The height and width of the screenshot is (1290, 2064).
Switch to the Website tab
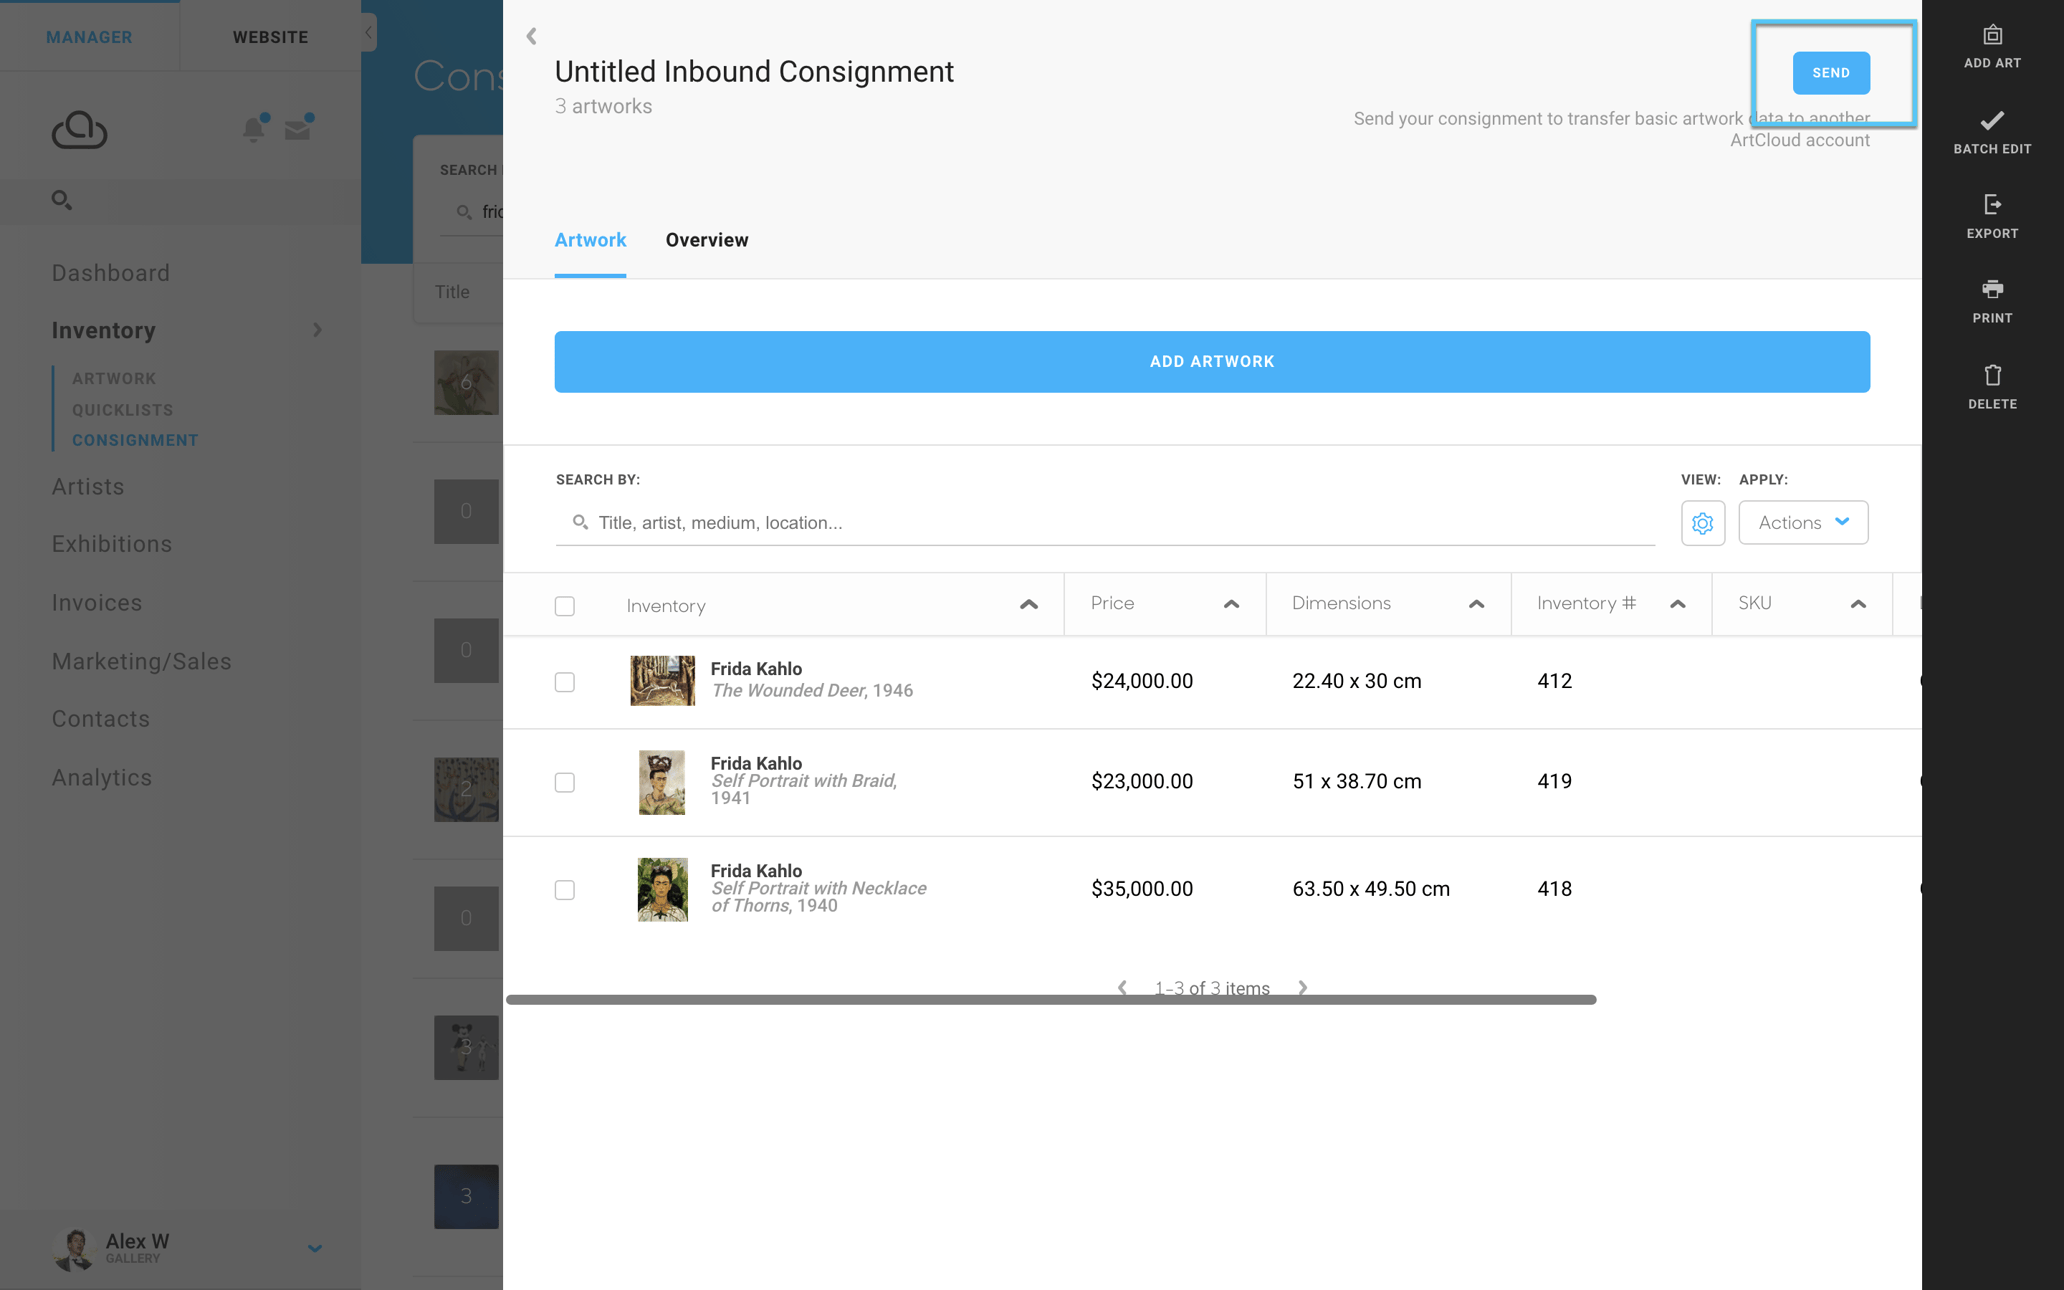tap(269, 37)
